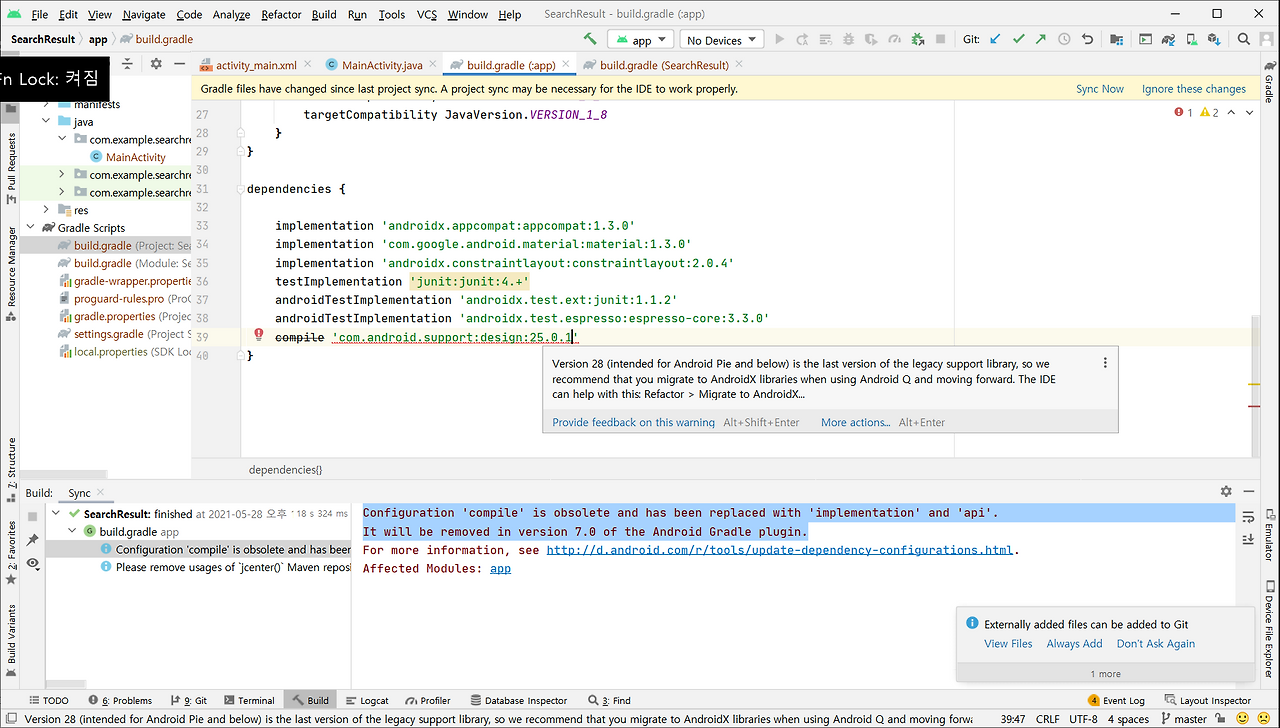Click the Stop square icon in toolbar
Screen dimensions: 1280x728
(940, 40)
